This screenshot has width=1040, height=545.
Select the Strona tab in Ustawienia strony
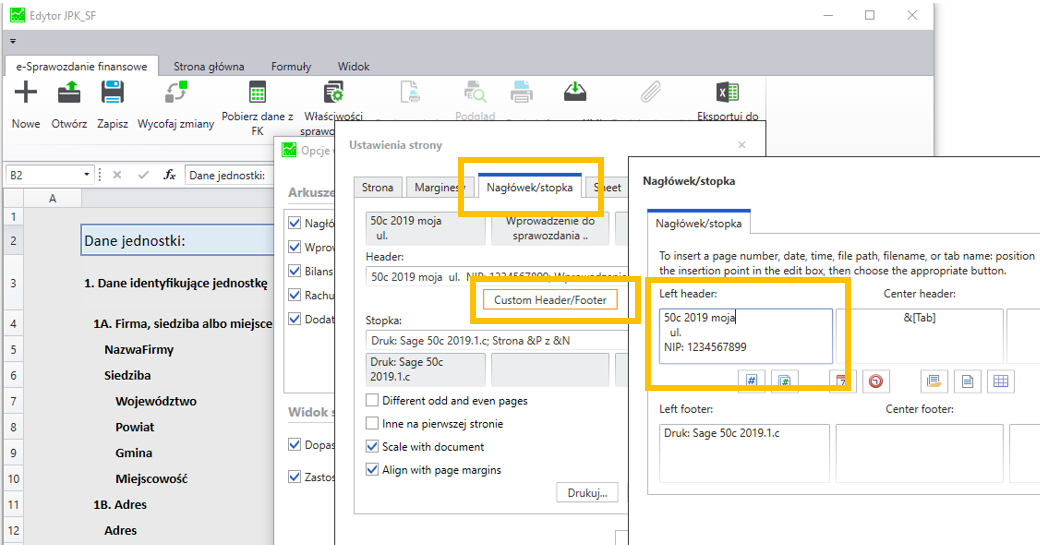coord(377,188)
